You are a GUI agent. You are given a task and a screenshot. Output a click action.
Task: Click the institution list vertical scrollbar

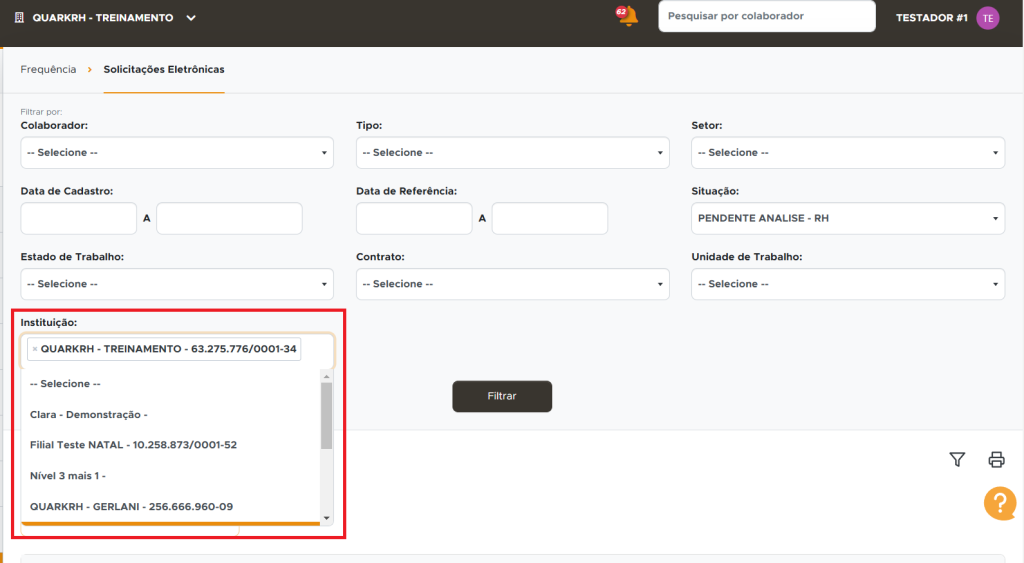326,415
